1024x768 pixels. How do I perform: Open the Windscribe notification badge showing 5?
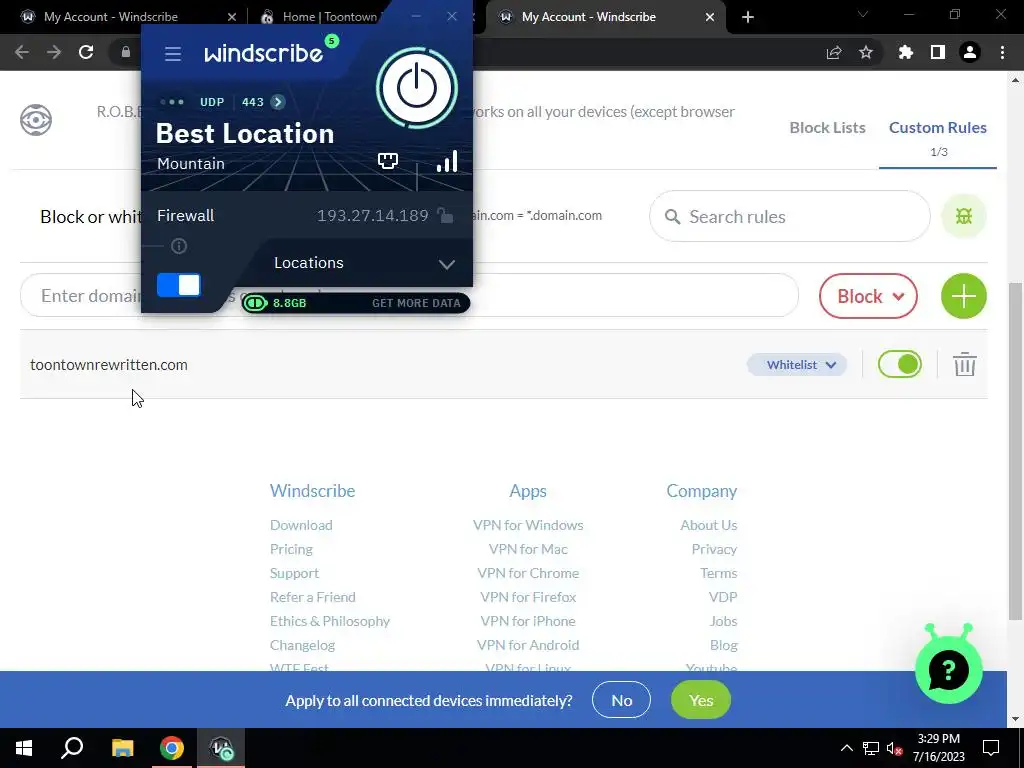click(x=332, y=41)
